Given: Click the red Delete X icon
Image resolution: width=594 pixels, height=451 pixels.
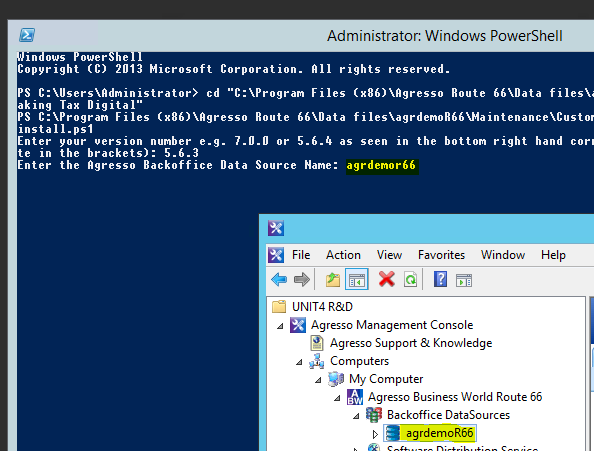Looking at the screenshot, I should point(386,279).
